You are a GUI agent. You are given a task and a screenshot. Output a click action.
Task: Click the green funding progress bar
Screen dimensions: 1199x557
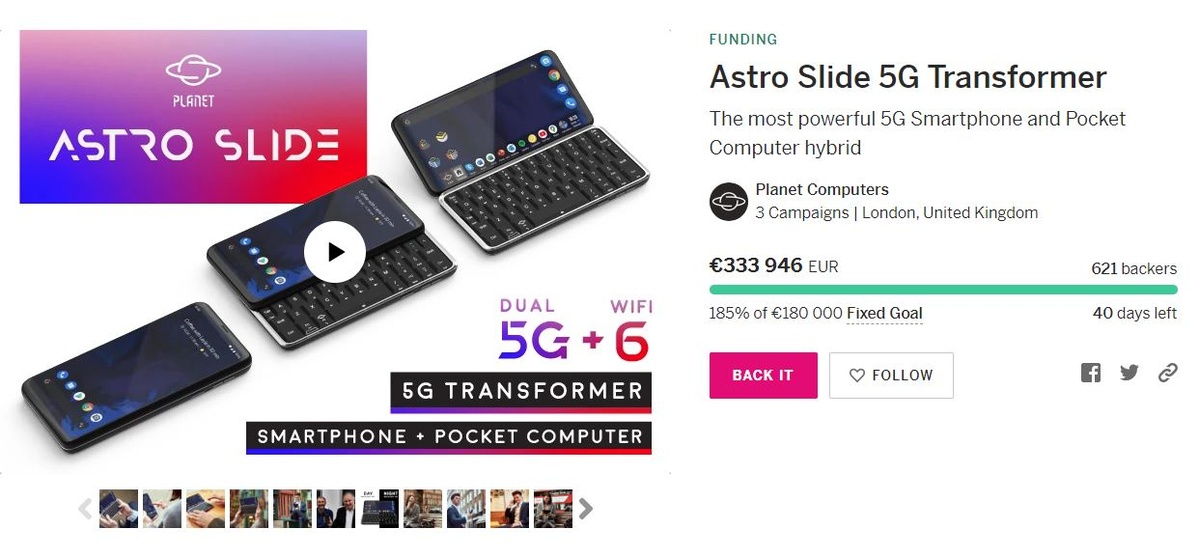click(943, 290)
